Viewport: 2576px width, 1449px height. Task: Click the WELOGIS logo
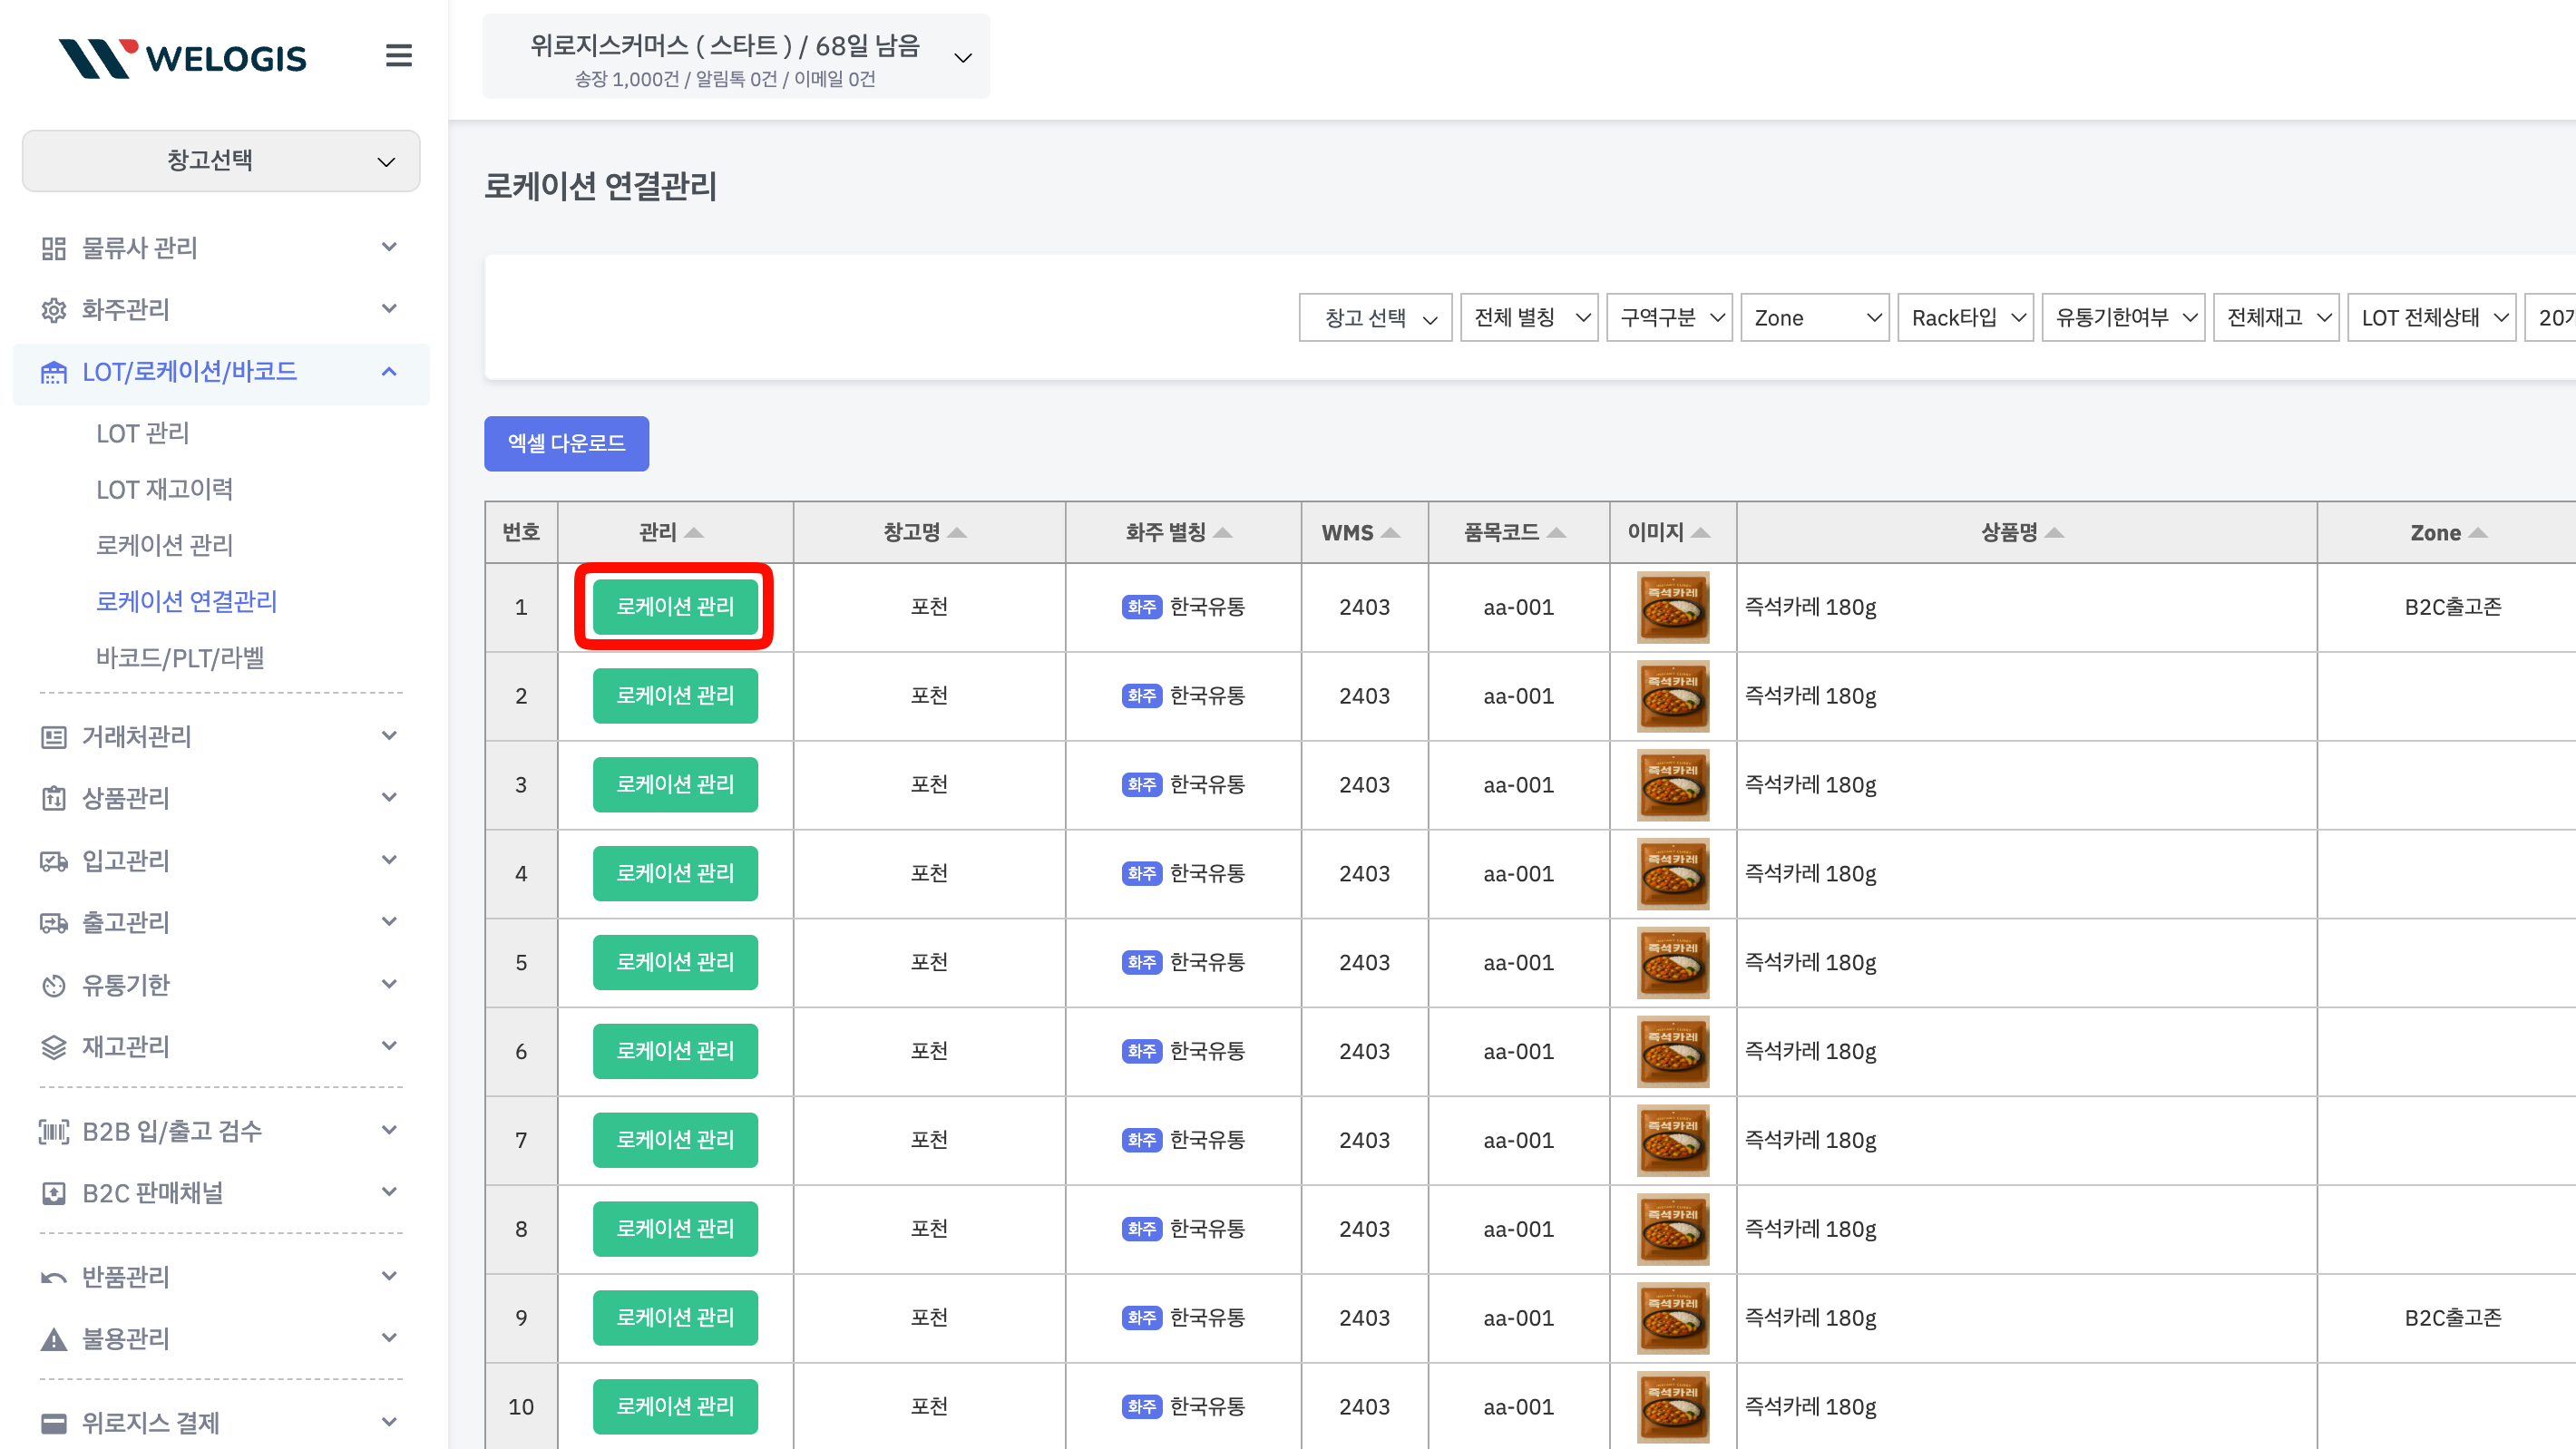(183, 58)
